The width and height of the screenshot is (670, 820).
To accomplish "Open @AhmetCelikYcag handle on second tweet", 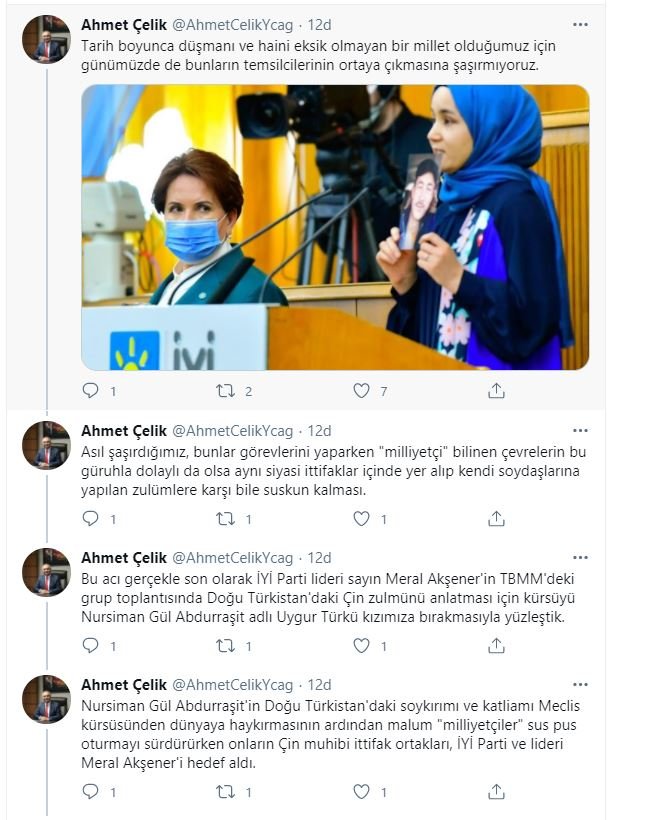I will point(232,431).
